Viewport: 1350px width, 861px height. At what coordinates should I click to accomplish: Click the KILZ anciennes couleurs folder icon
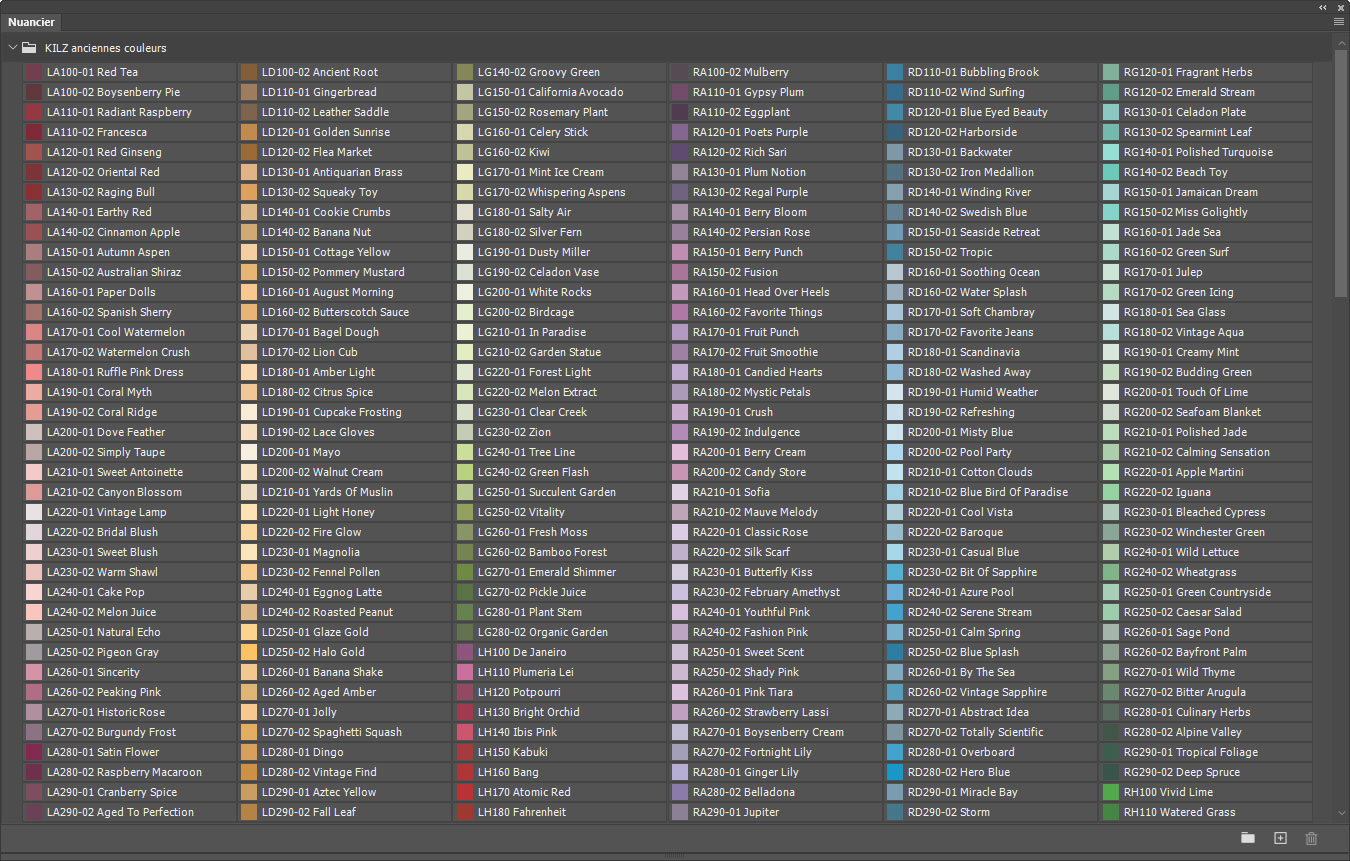[30, 47]
